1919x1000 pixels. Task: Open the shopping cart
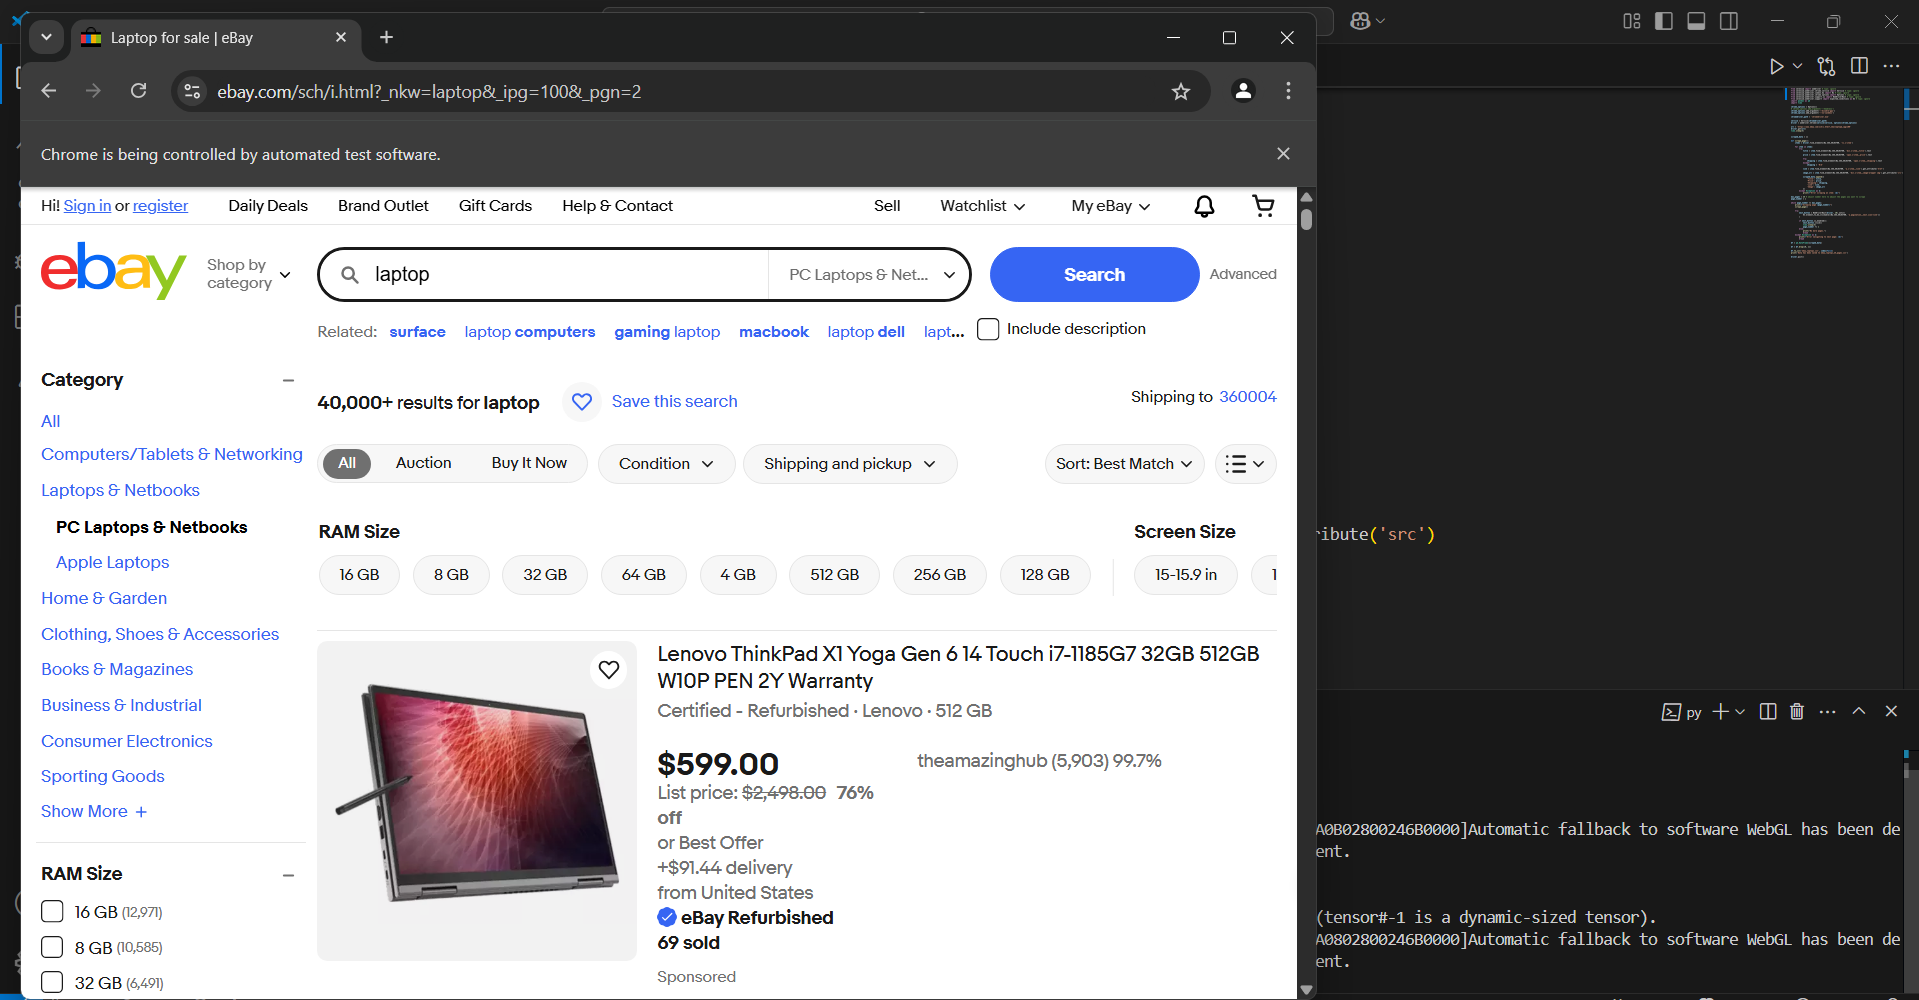click(x=1263, y=206)
